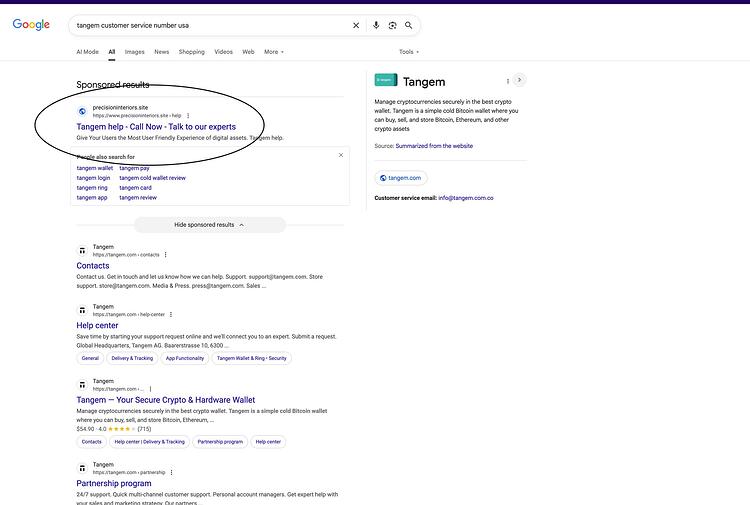Clear the search query with X icon
The width and height of the screenshot is (750, 505).
pyautogui.click(x=356, y=25)
